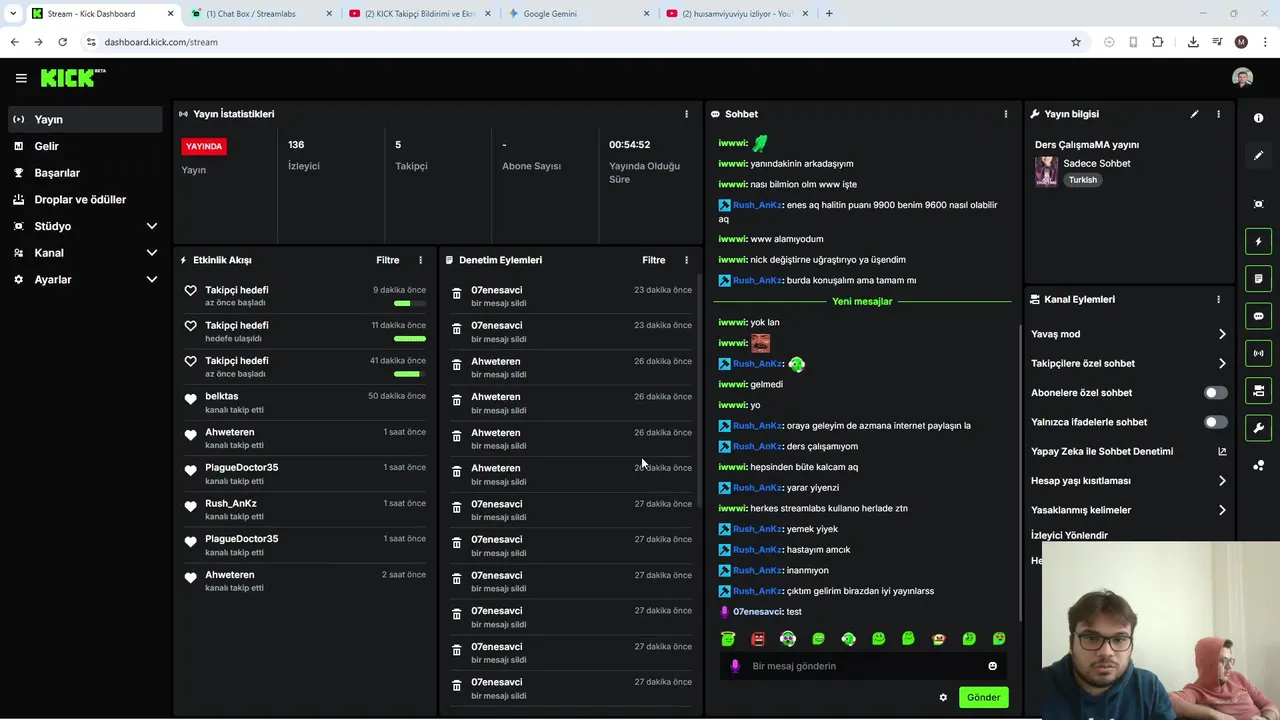Toggle the lightning activity feed widget icon

click(1258, 241)
